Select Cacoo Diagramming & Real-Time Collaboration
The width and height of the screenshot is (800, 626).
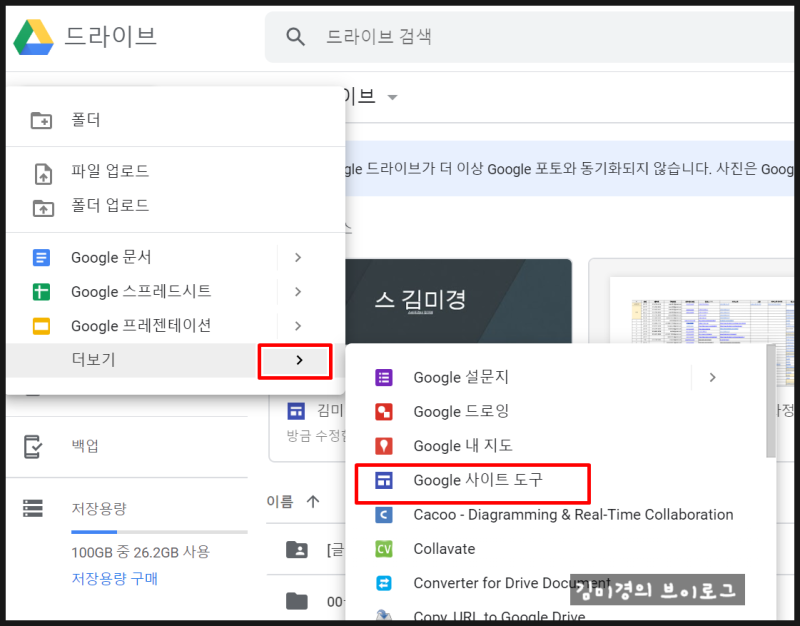[556, 515]
